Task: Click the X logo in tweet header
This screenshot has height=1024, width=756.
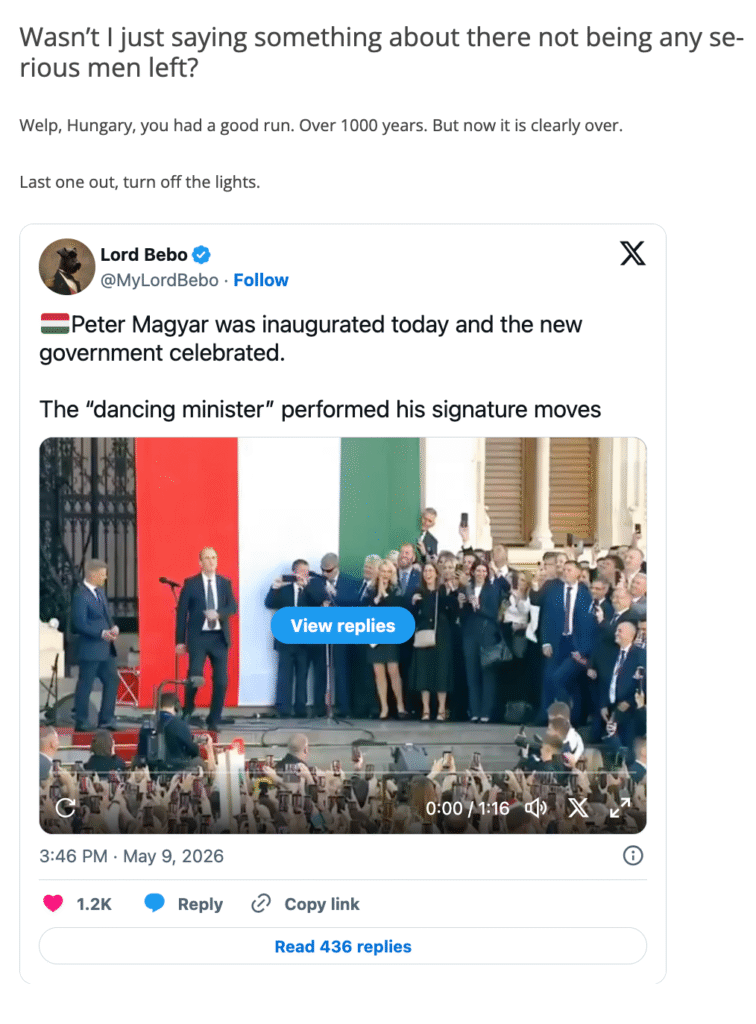Action: pyautogui.click(x=632, y=253)
